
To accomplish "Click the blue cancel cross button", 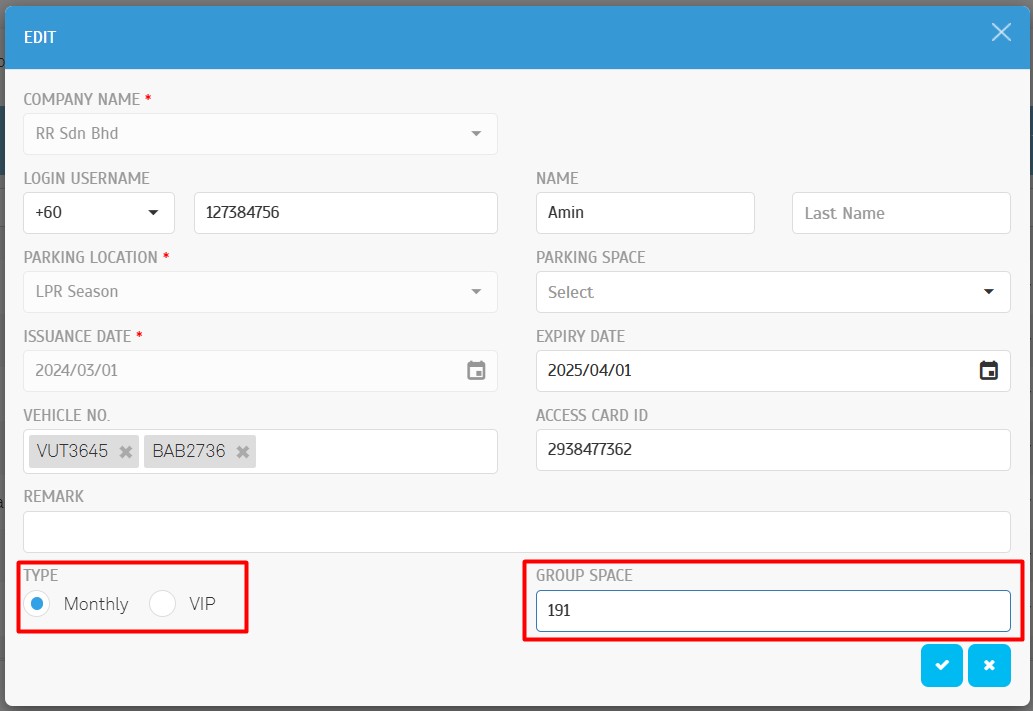I will pos(989,666).
